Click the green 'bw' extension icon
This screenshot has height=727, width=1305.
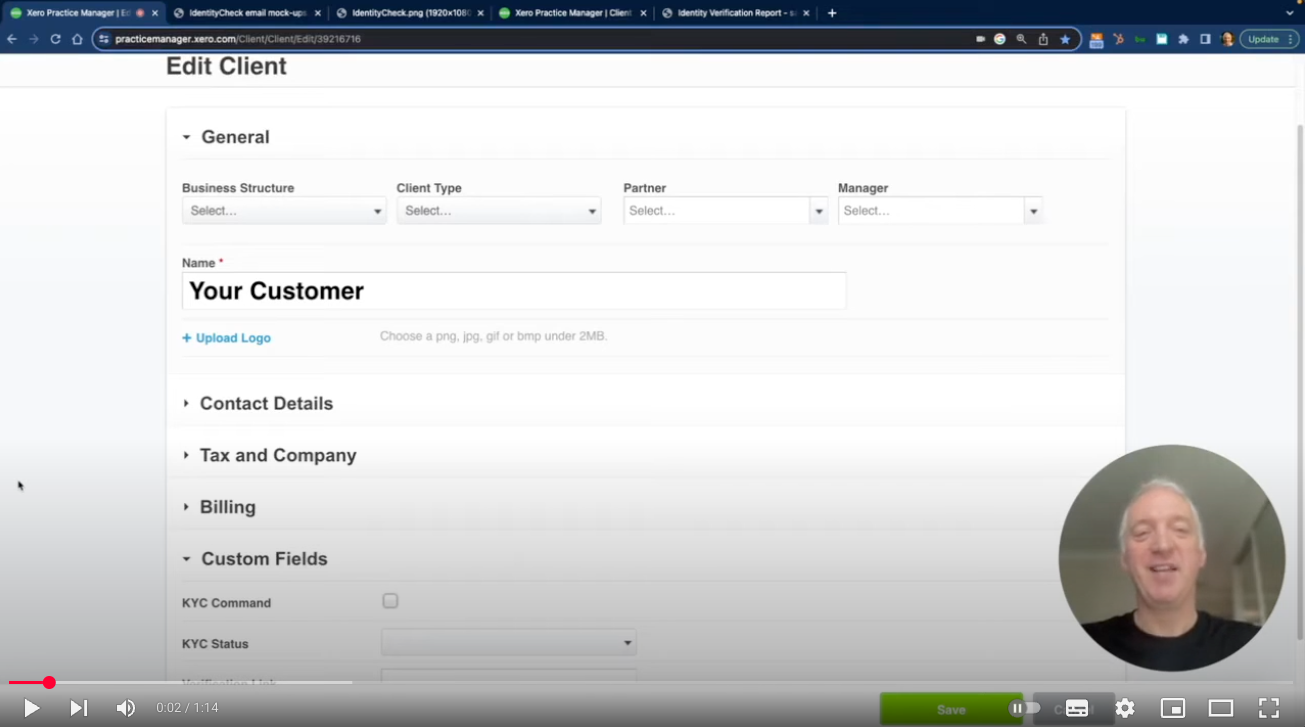pyautogui.click(x=1140, y=39)
